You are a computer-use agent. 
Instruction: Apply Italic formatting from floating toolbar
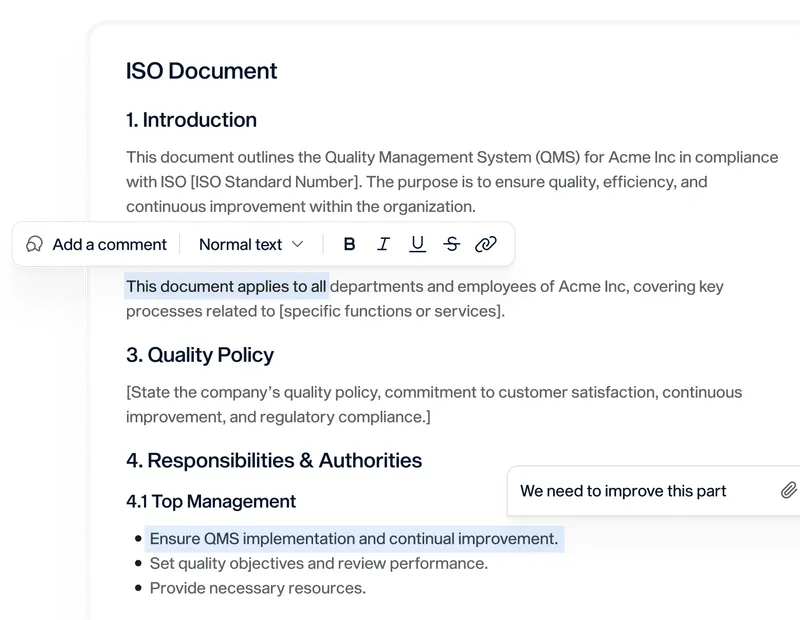383,244
